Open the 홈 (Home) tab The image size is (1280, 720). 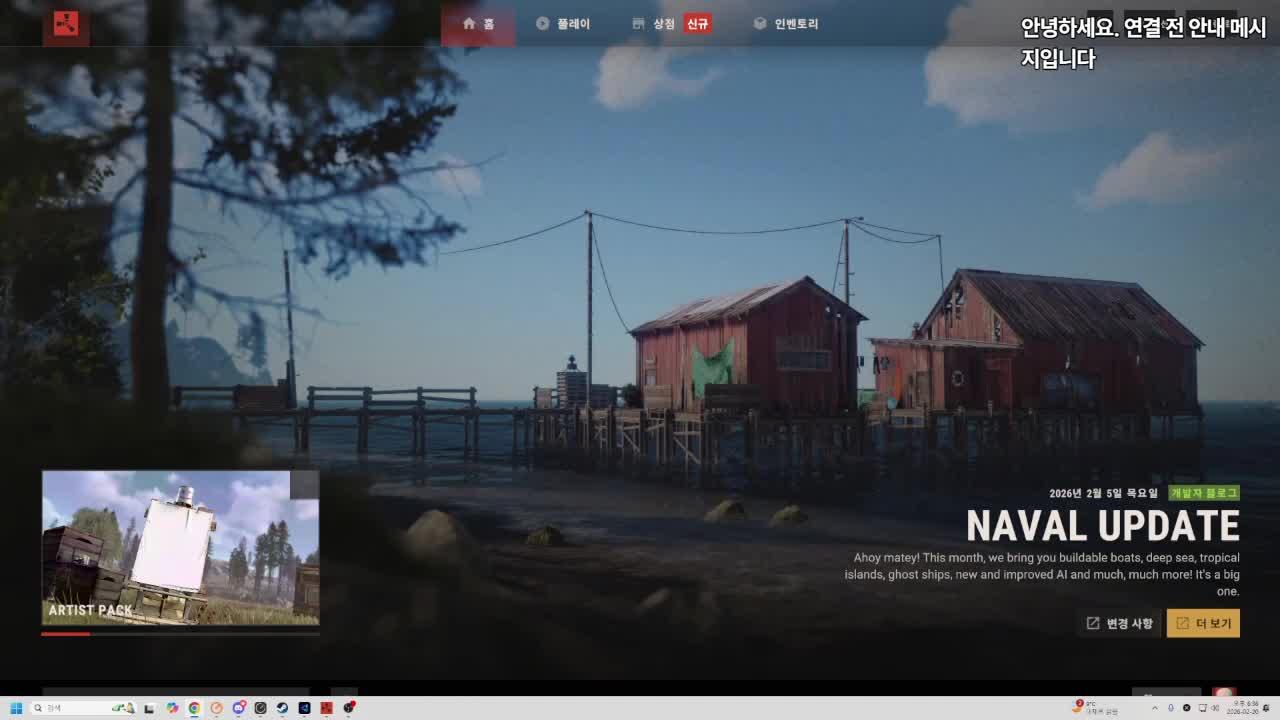(478, 24)
